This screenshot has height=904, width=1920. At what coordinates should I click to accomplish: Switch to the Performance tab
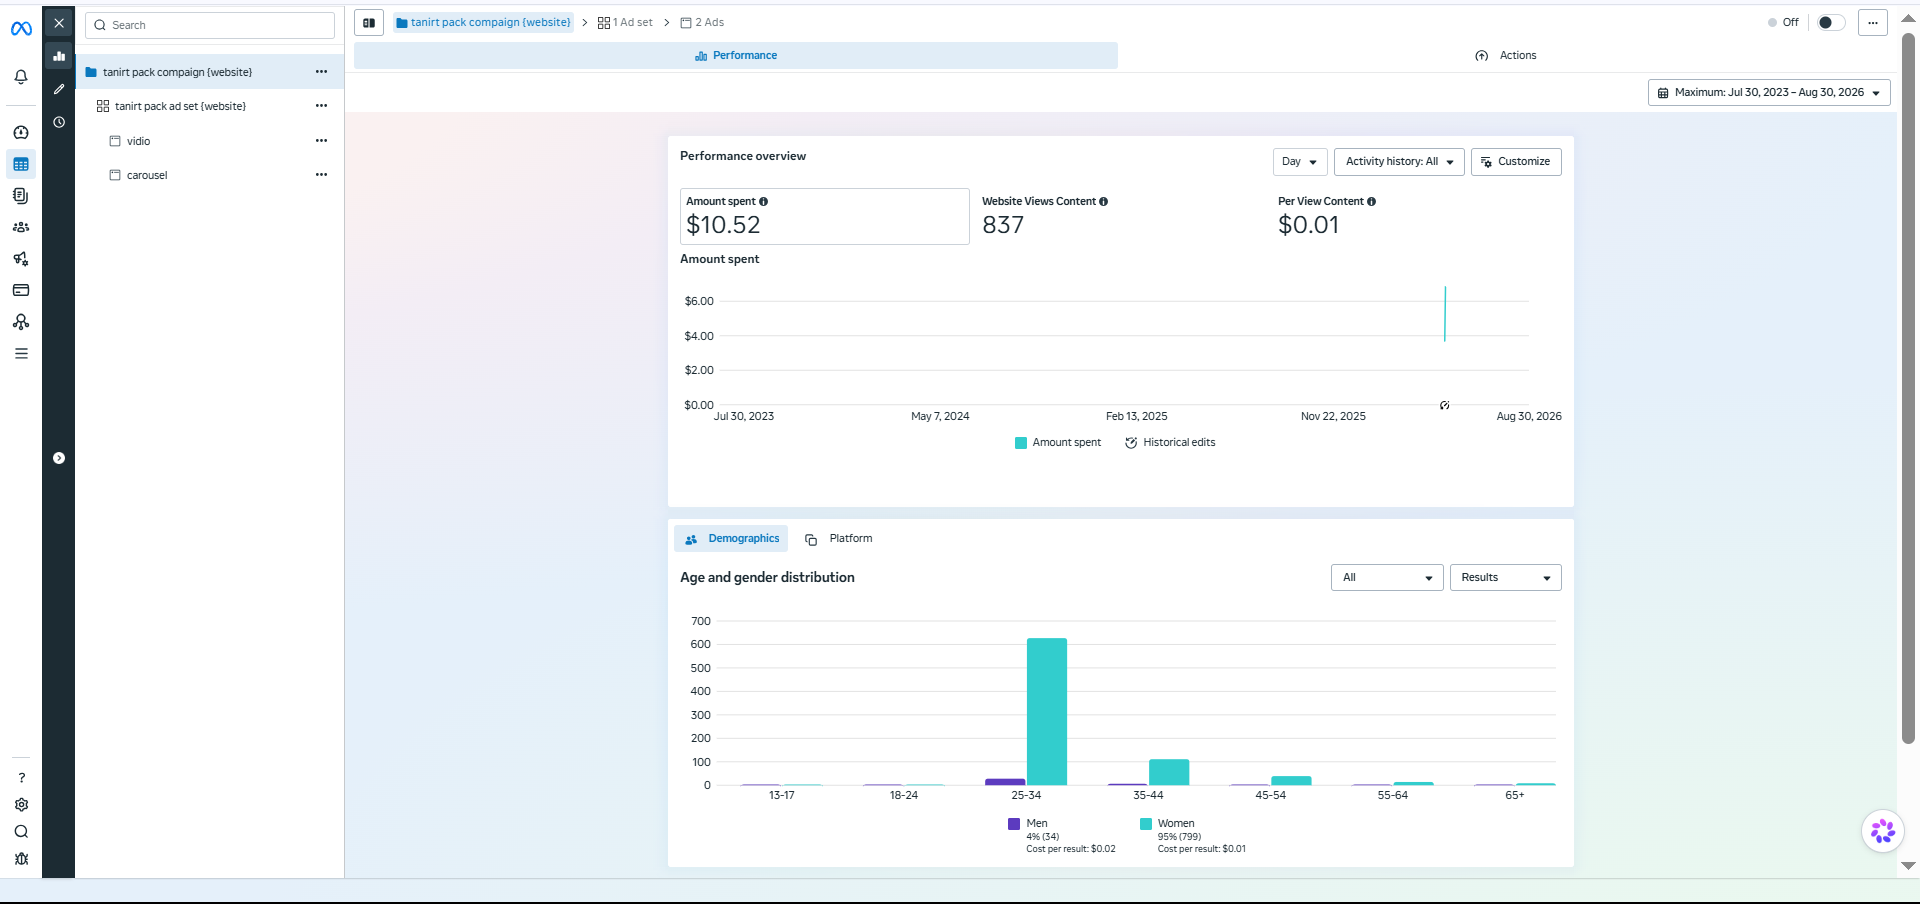736,56
